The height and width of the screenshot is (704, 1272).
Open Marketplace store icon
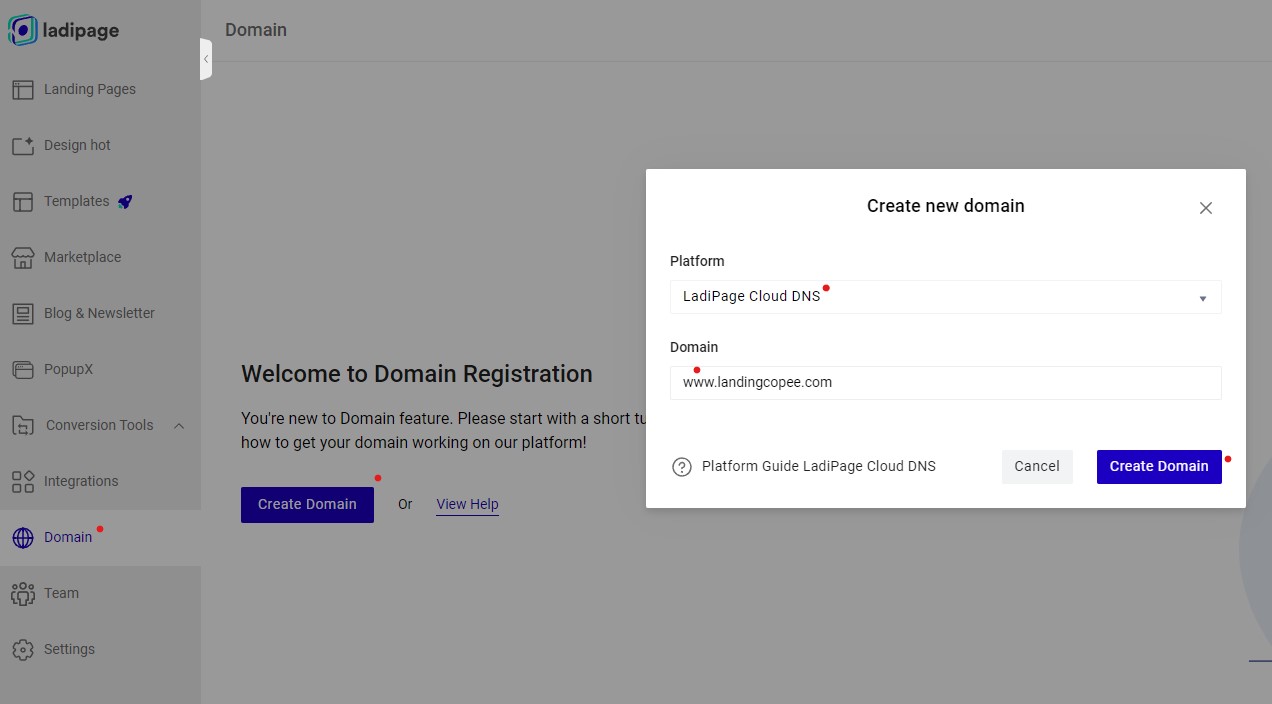coord(23,257)
